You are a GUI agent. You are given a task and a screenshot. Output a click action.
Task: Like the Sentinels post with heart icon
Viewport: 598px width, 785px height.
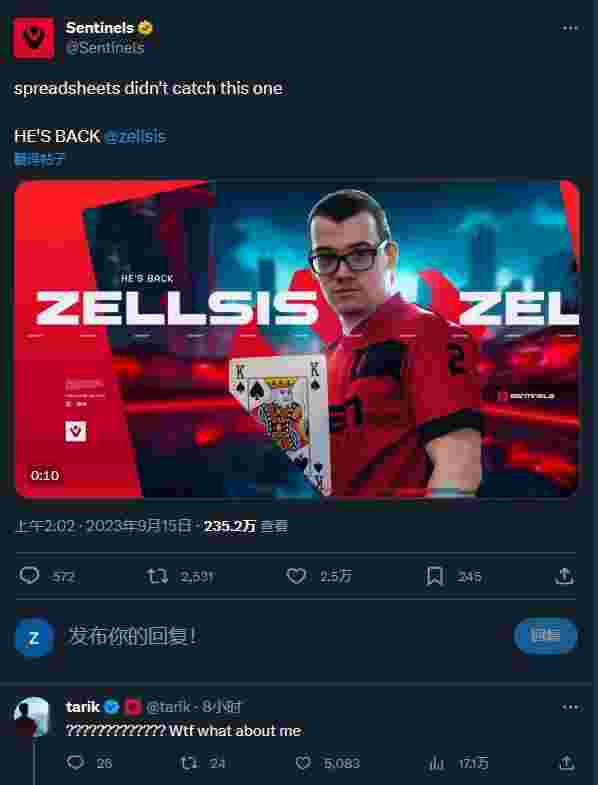click(296, 576)
